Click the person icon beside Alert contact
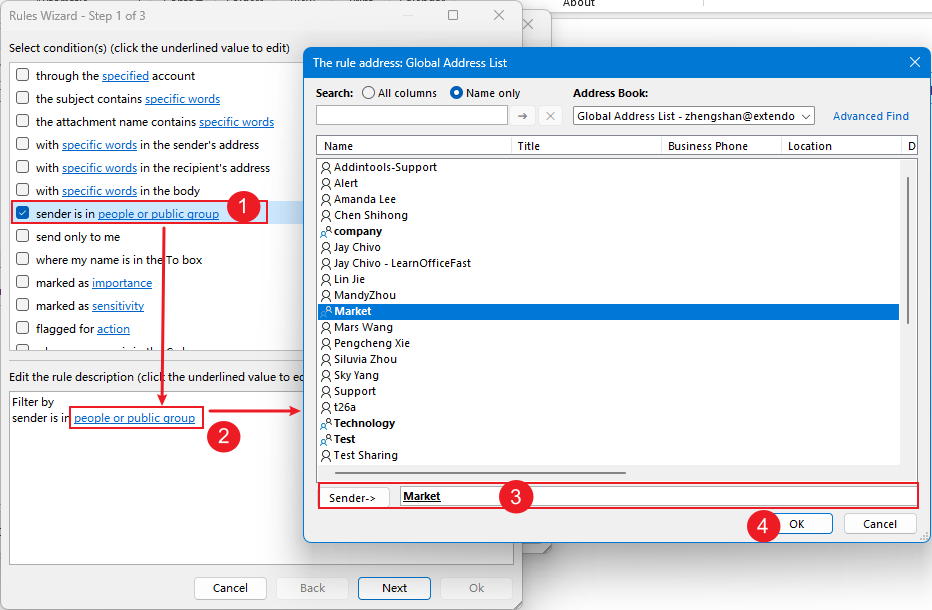This screenshot has height=610, width=932. pyautogui.click(x=326, y=183)
